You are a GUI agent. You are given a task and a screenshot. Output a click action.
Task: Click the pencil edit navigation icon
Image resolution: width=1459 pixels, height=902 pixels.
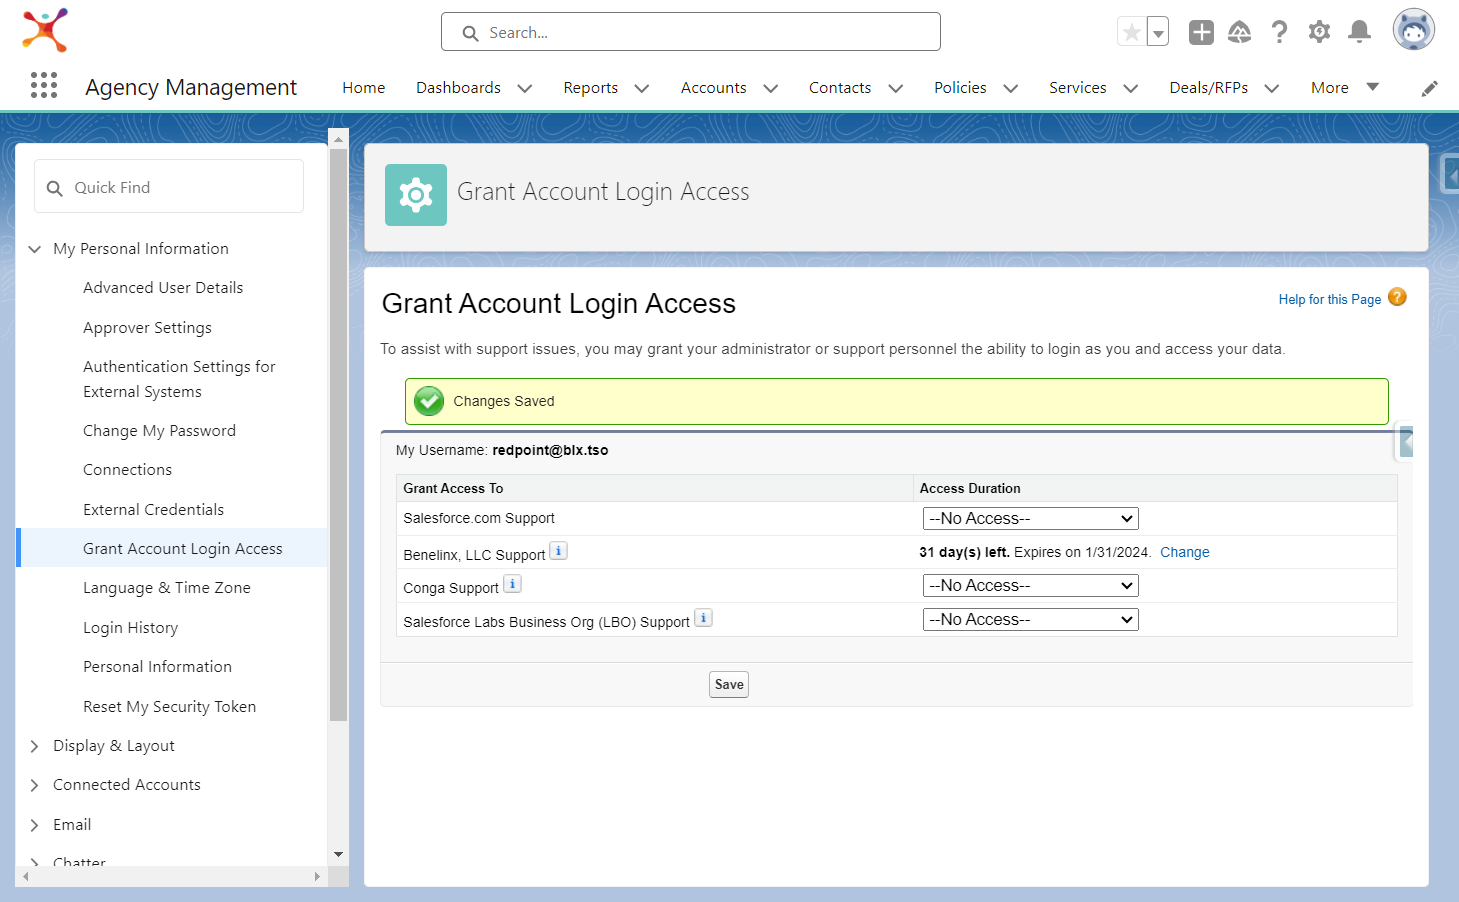(x=1429, y=88)
